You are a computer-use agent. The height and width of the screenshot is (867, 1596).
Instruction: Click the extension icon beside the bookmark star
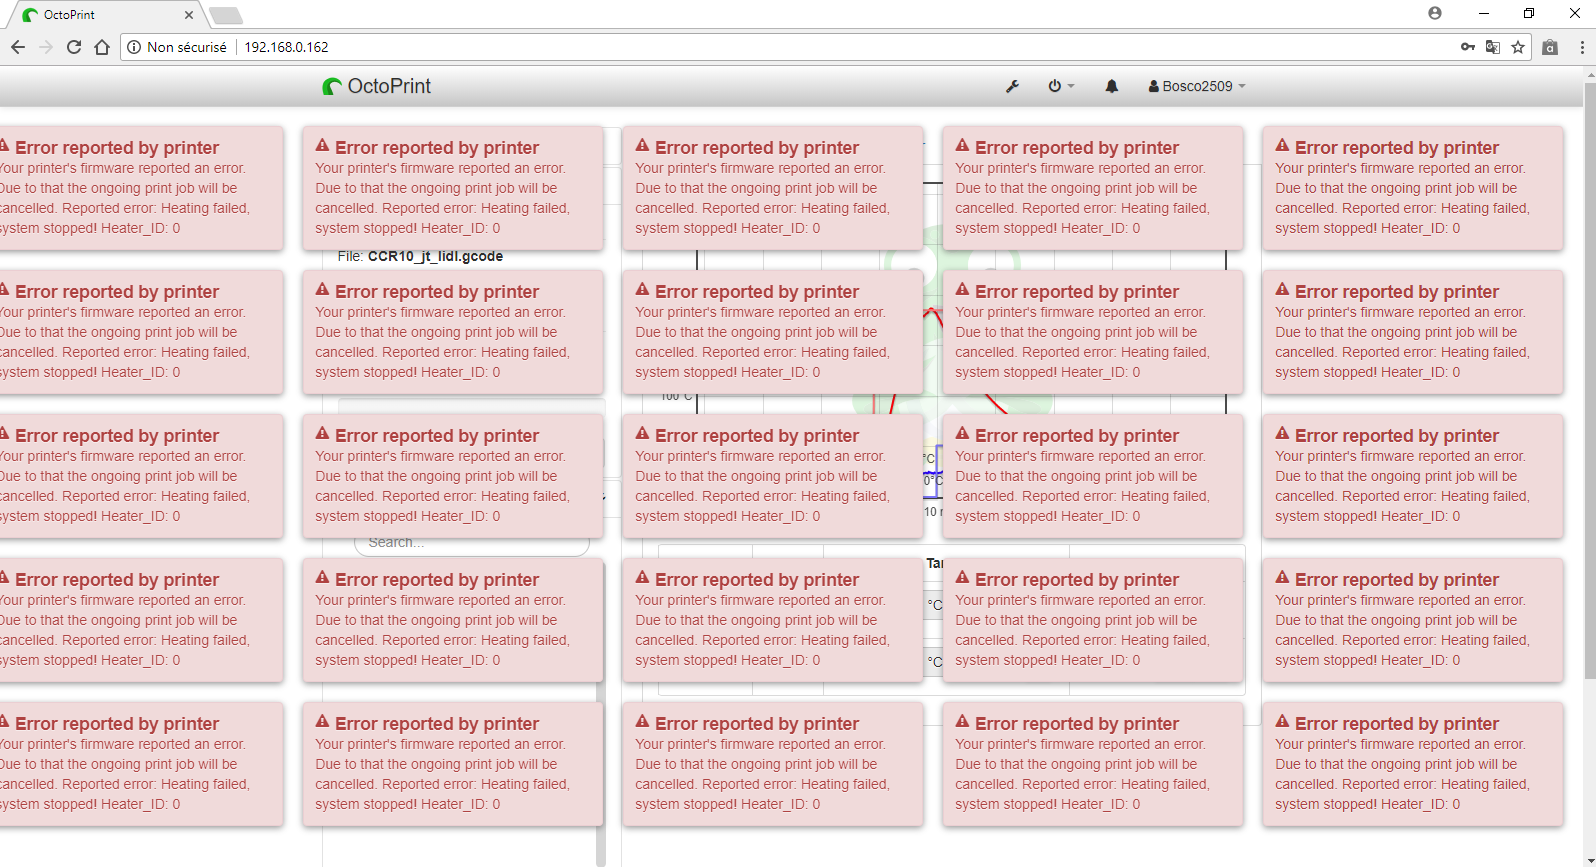tap(1550, 47)
